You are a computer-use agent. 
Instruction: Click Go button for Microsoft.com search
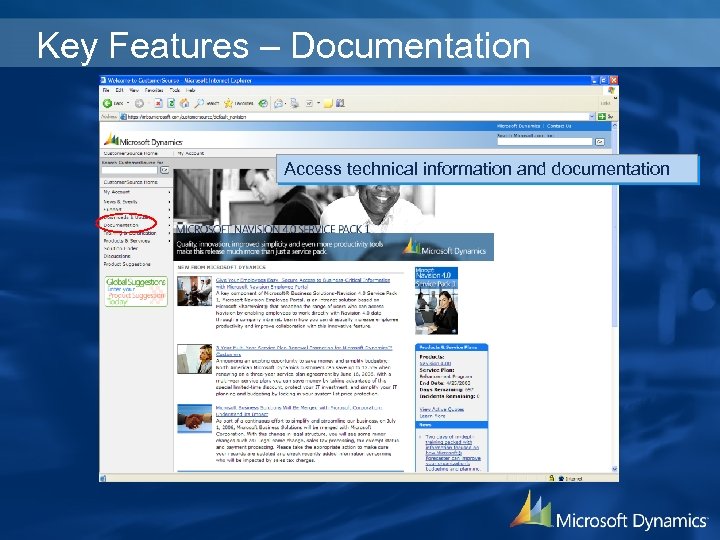click(600, 142)
